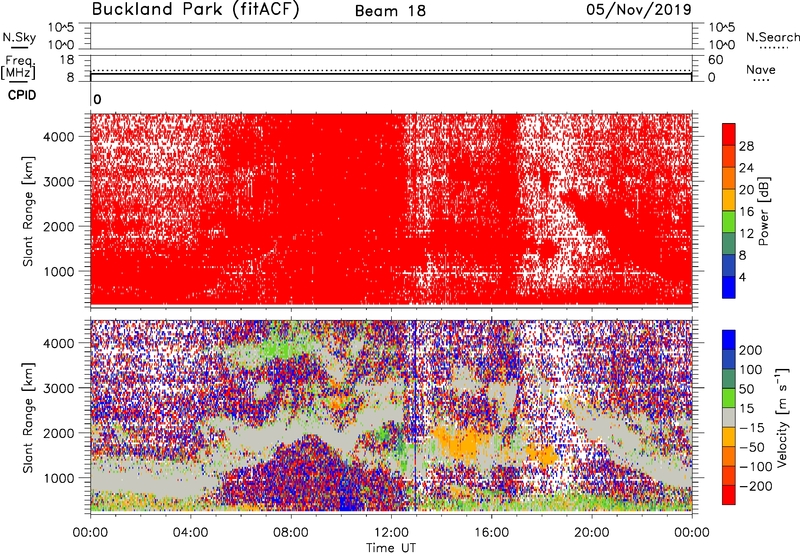Click the orange velocity patch near 15:00 UT

coord(461,444)
